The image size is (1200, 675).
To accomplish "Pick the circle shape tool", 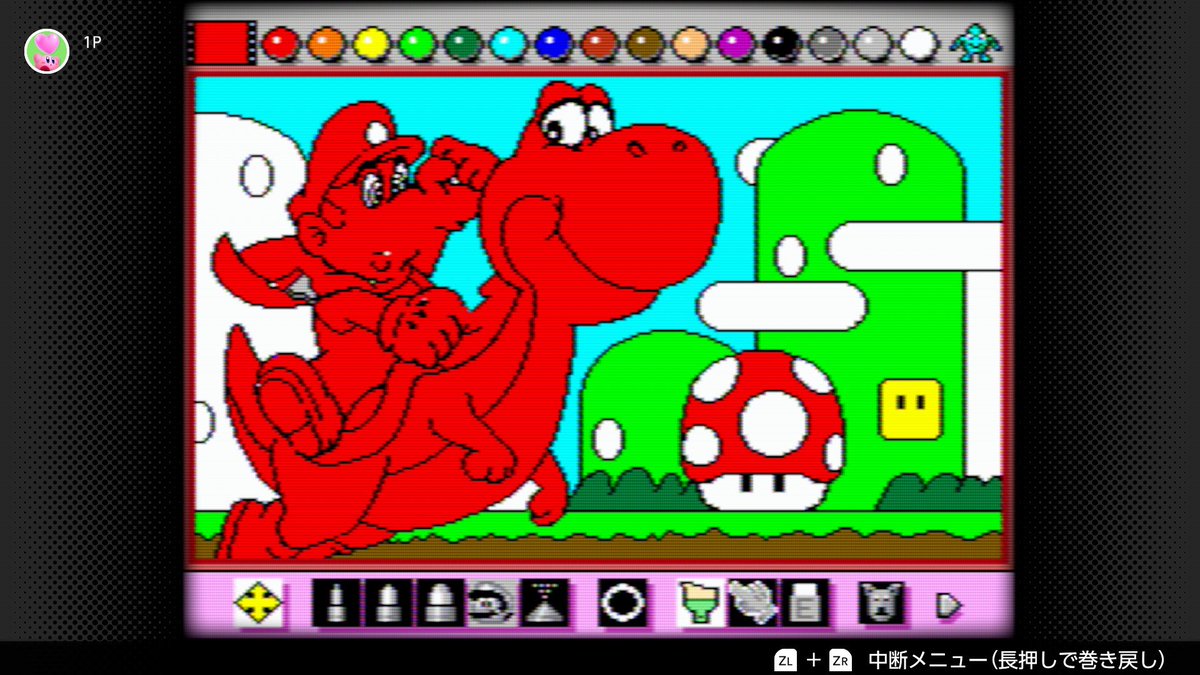I will click(622, 603).
